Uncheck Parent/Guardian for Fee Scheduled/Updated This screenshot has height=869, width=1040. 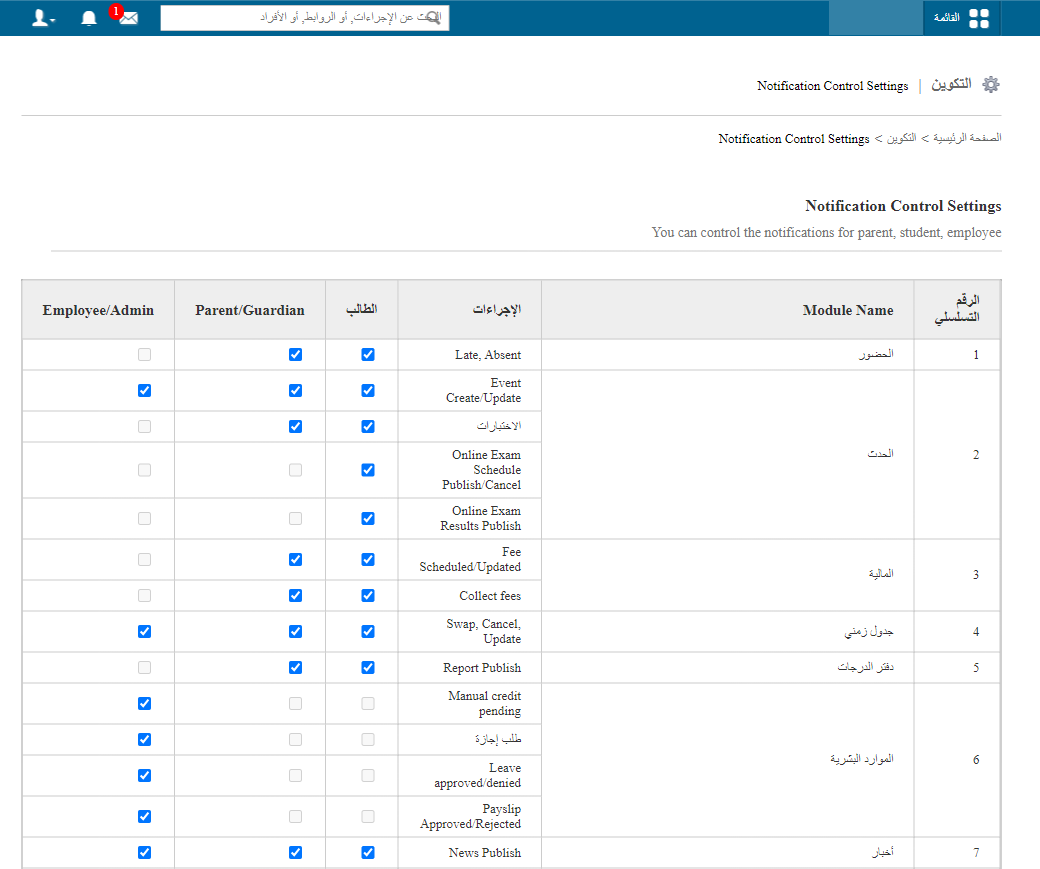click(x=295, y=559)
